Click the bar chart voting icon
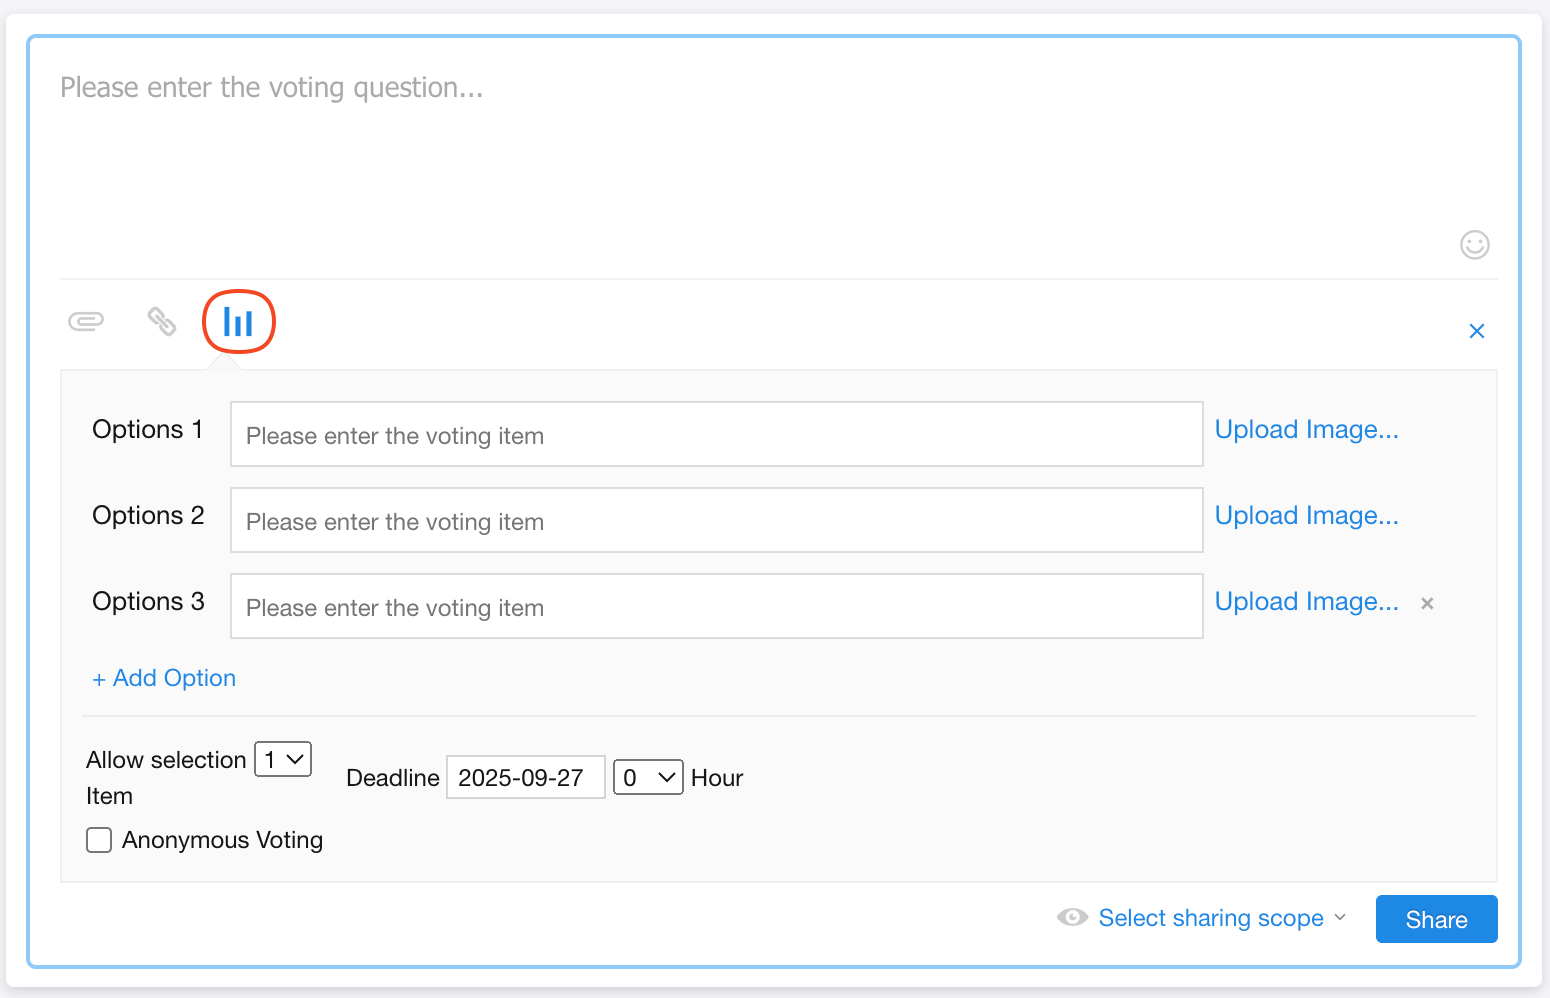The height and width of the screenshot is (998, 1550). pos(238,322)
